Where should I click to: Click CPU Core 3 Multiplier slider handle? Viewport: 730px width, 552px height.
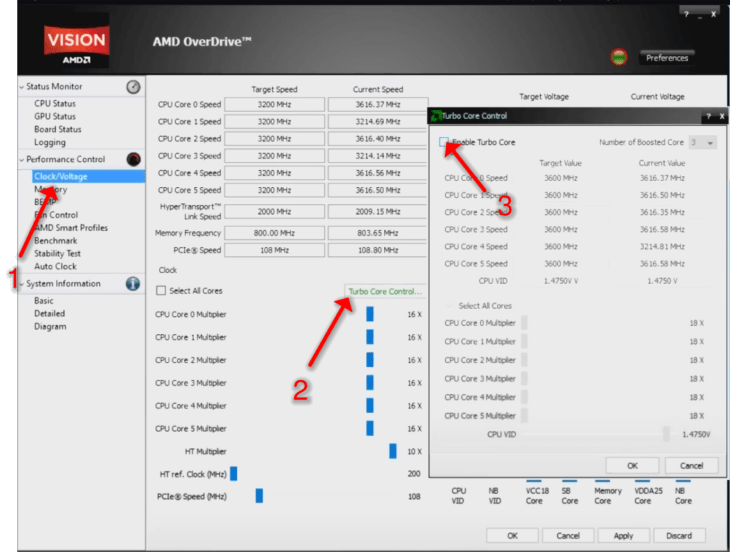370,383
